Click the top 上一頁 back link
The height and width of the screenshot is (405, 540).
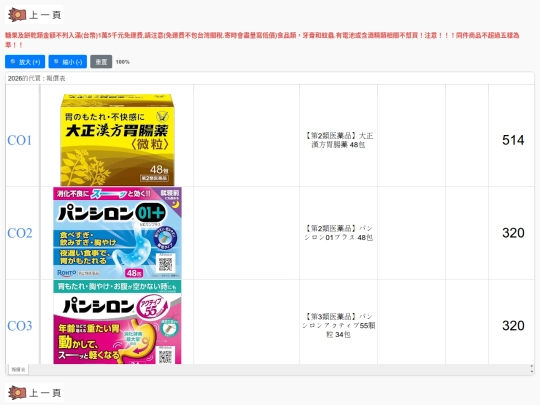point(34,15)
